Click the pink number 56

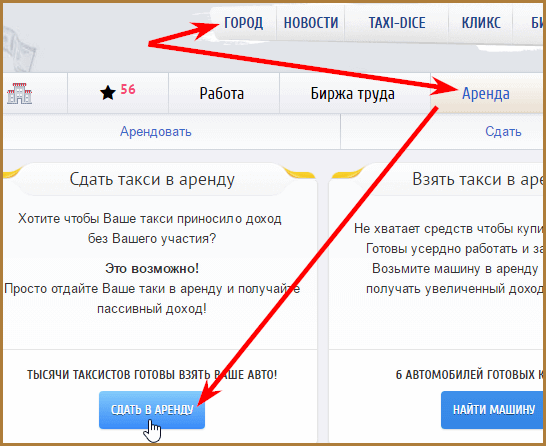coord(128,89)
